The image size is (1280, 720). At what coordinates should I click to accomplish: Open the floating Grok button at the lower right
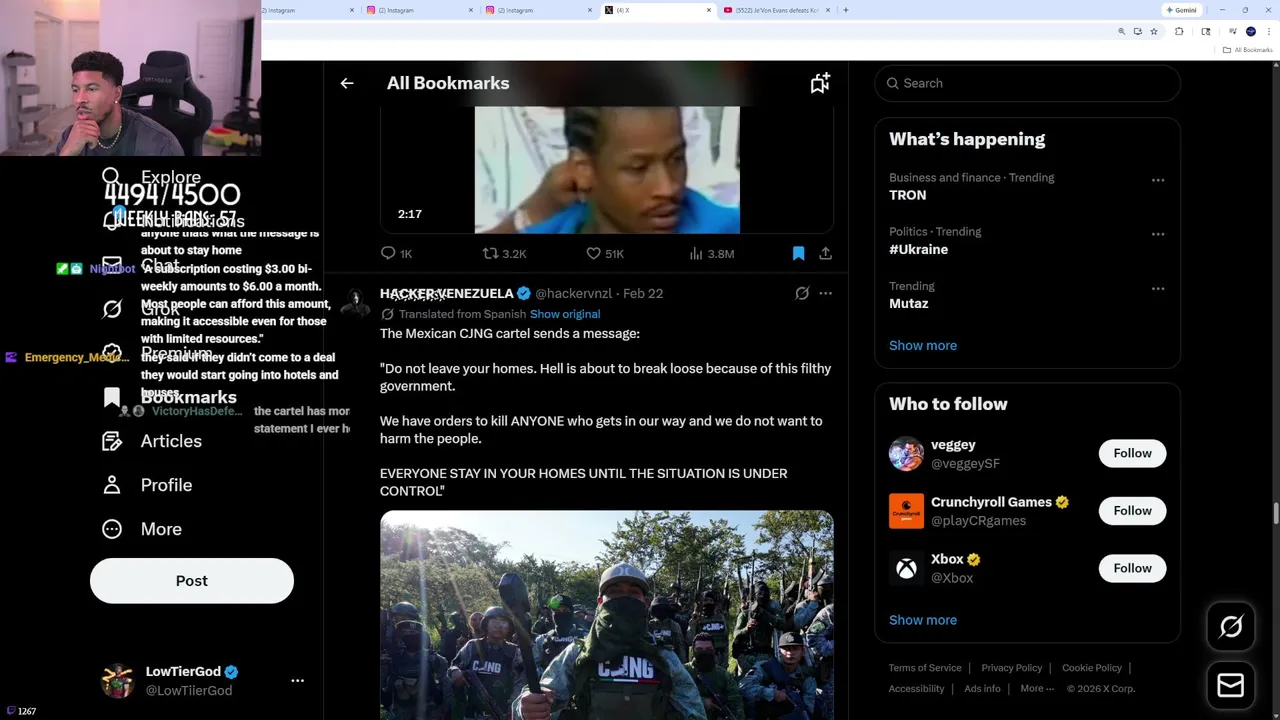click(x=1231, y=626)
